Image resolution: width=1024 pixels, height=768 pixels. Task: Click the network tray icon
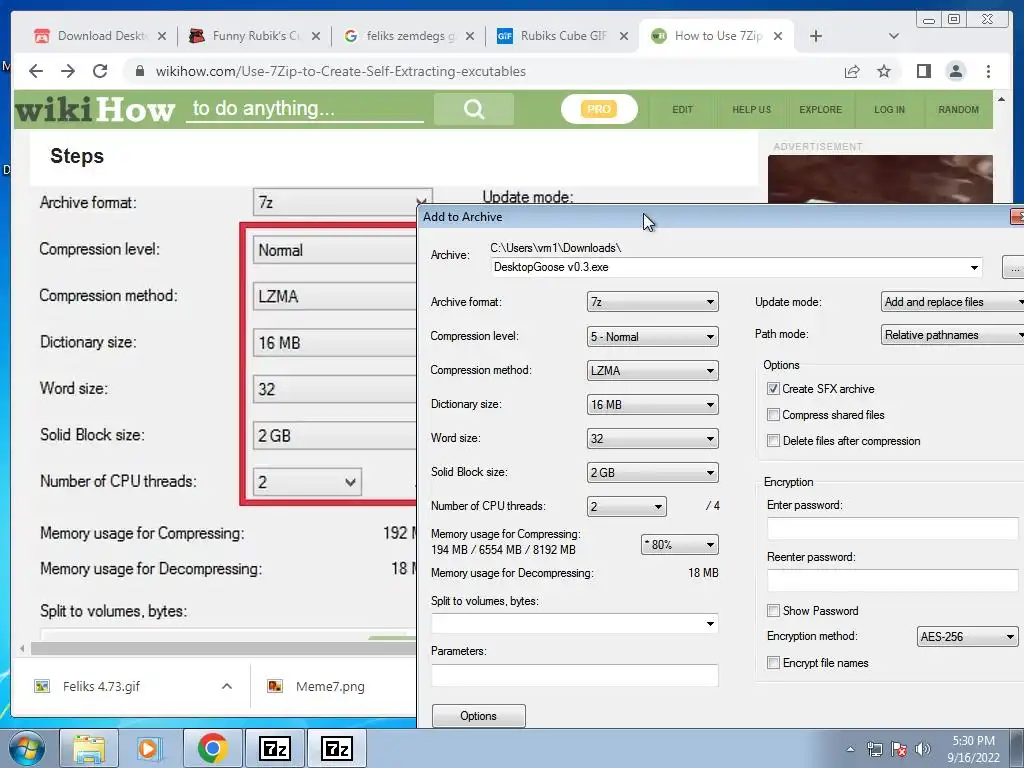click(x=874, y=750)
